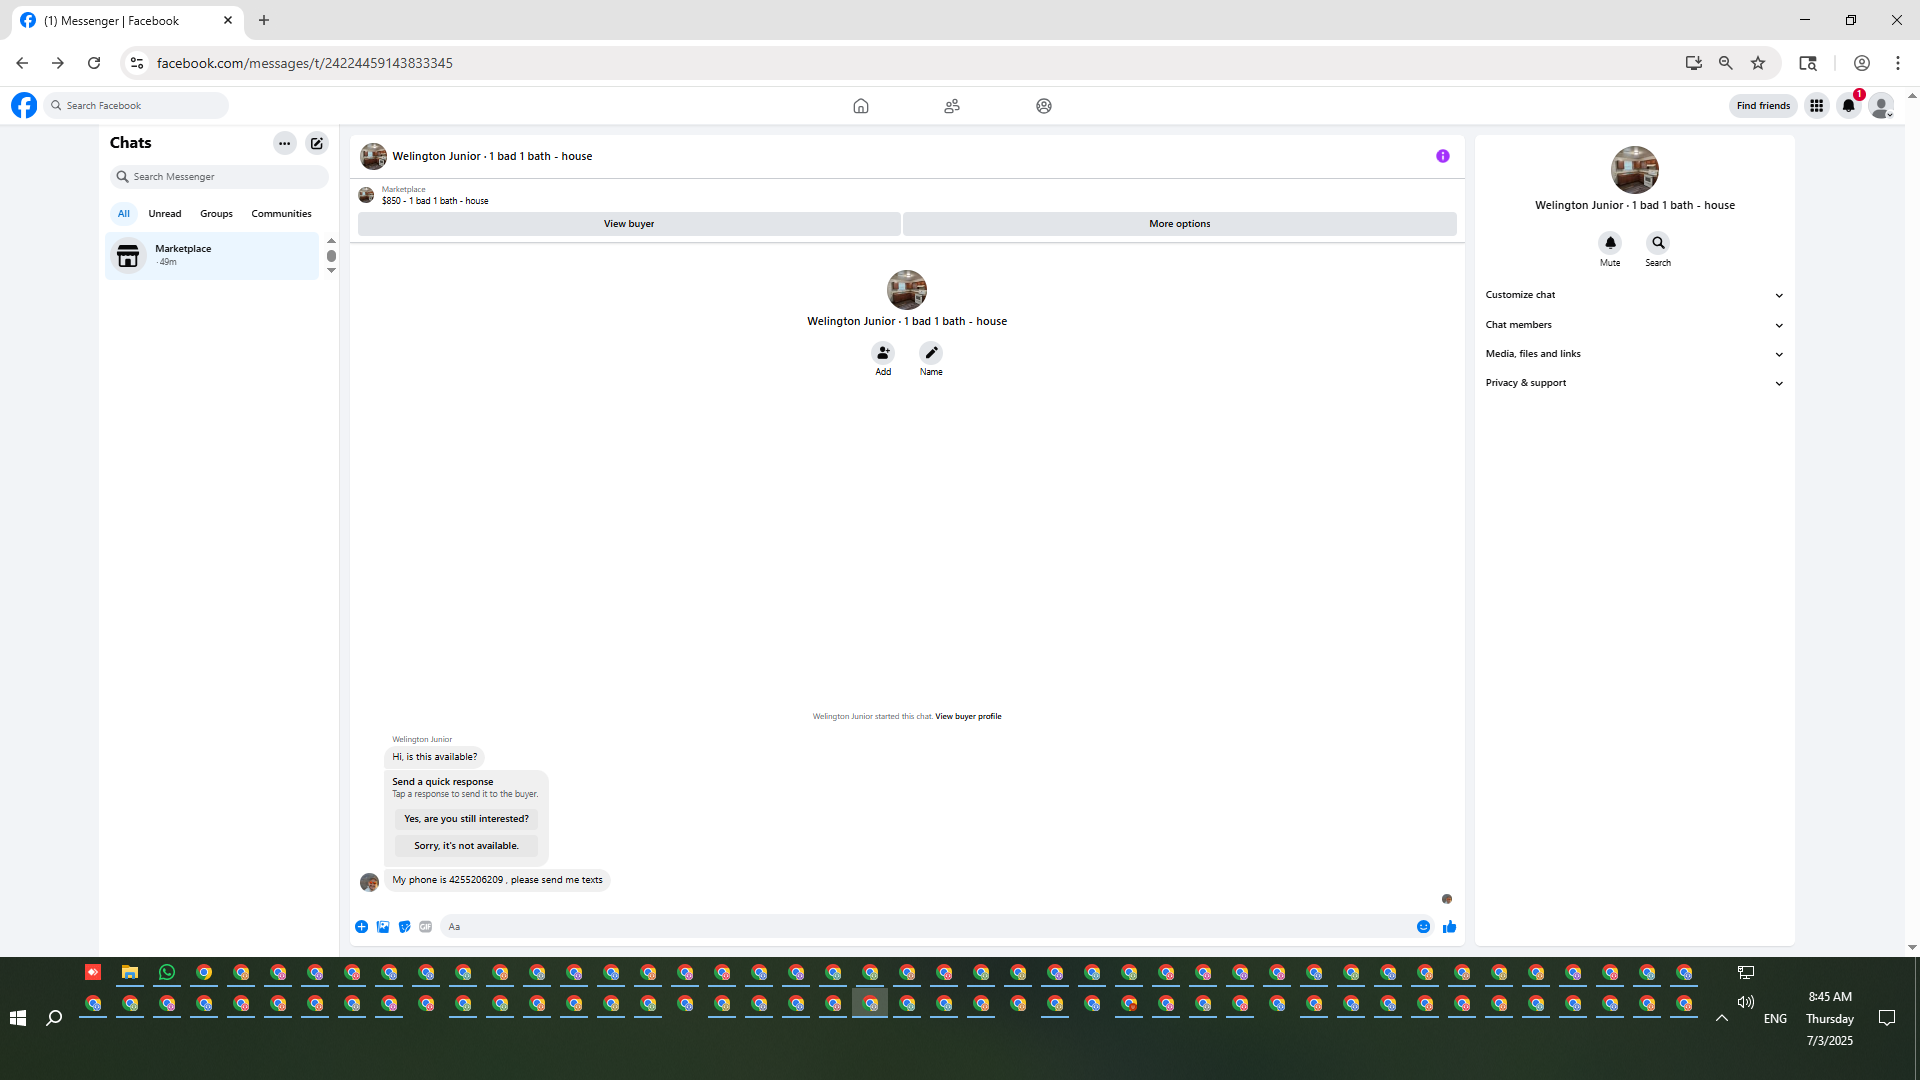Mute this conversation with the bell icon
Viewport: 1920px width, 1080px height.
[1610, 243]
